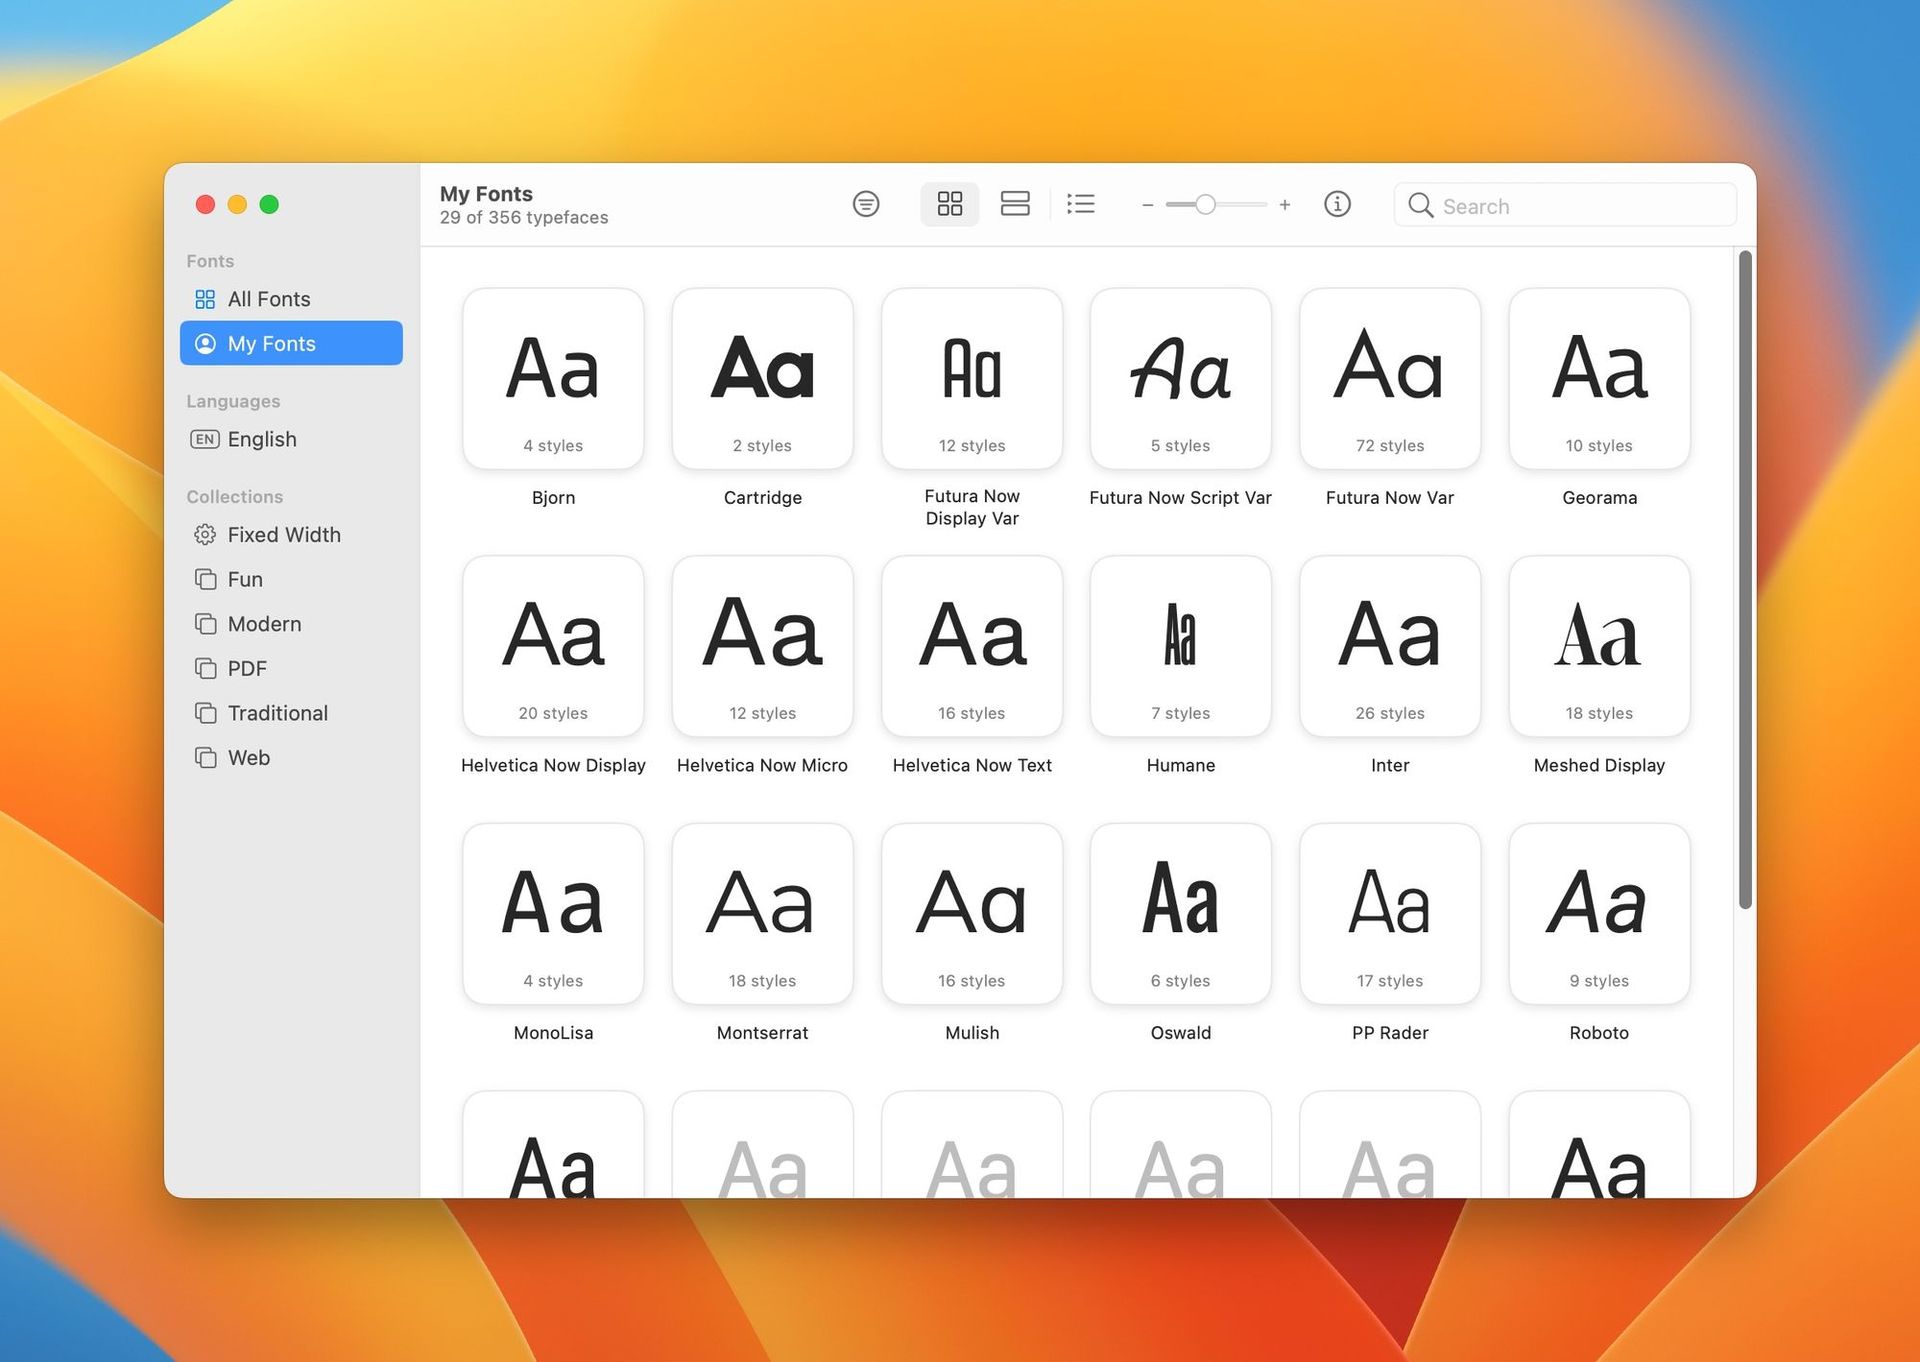Screen dimensions: 1920x1362
Task: Select the MonoLisa font thumbnail
Action: (553, 914)
